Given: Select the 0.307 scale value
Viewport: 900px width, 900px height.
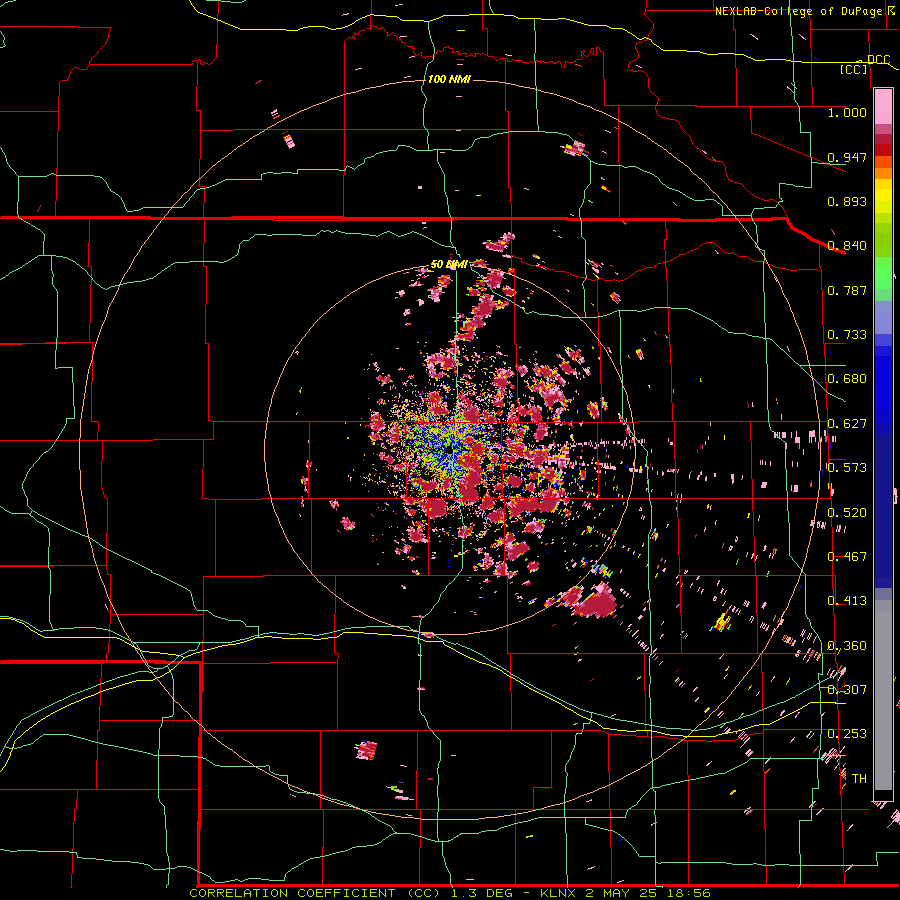Looking at the screenshot, I should [x=847, y=690].
